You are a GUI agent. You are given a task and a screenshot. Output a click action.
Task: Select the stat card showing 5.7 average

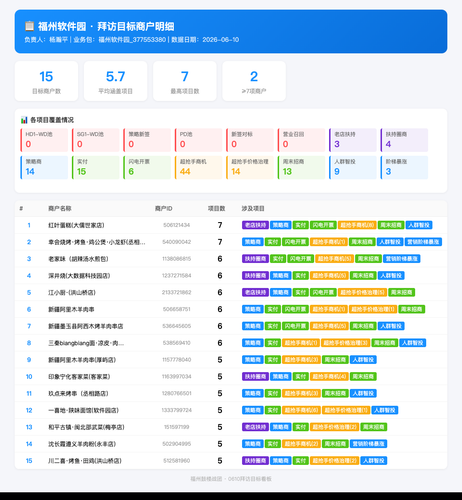115,81
